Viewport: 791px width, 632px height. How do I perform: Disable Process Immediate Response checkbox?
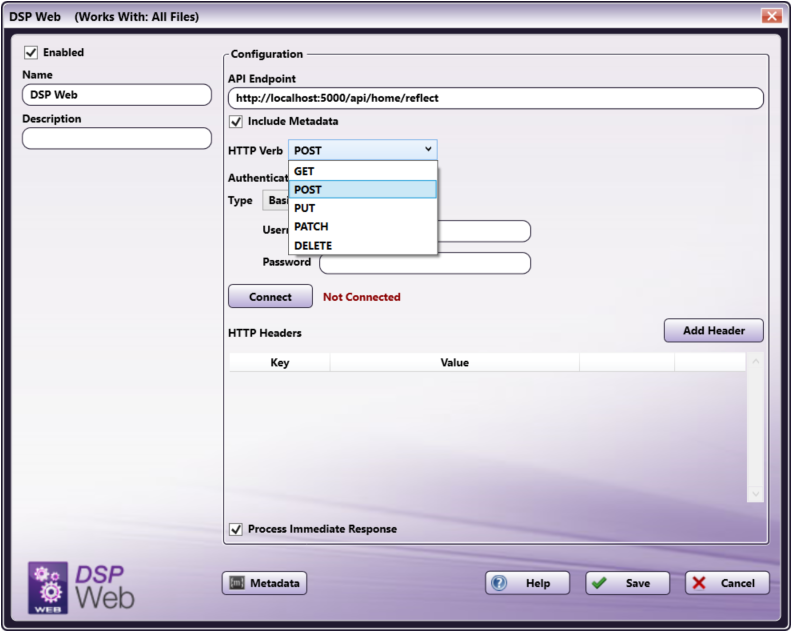(x=237, y=529)
